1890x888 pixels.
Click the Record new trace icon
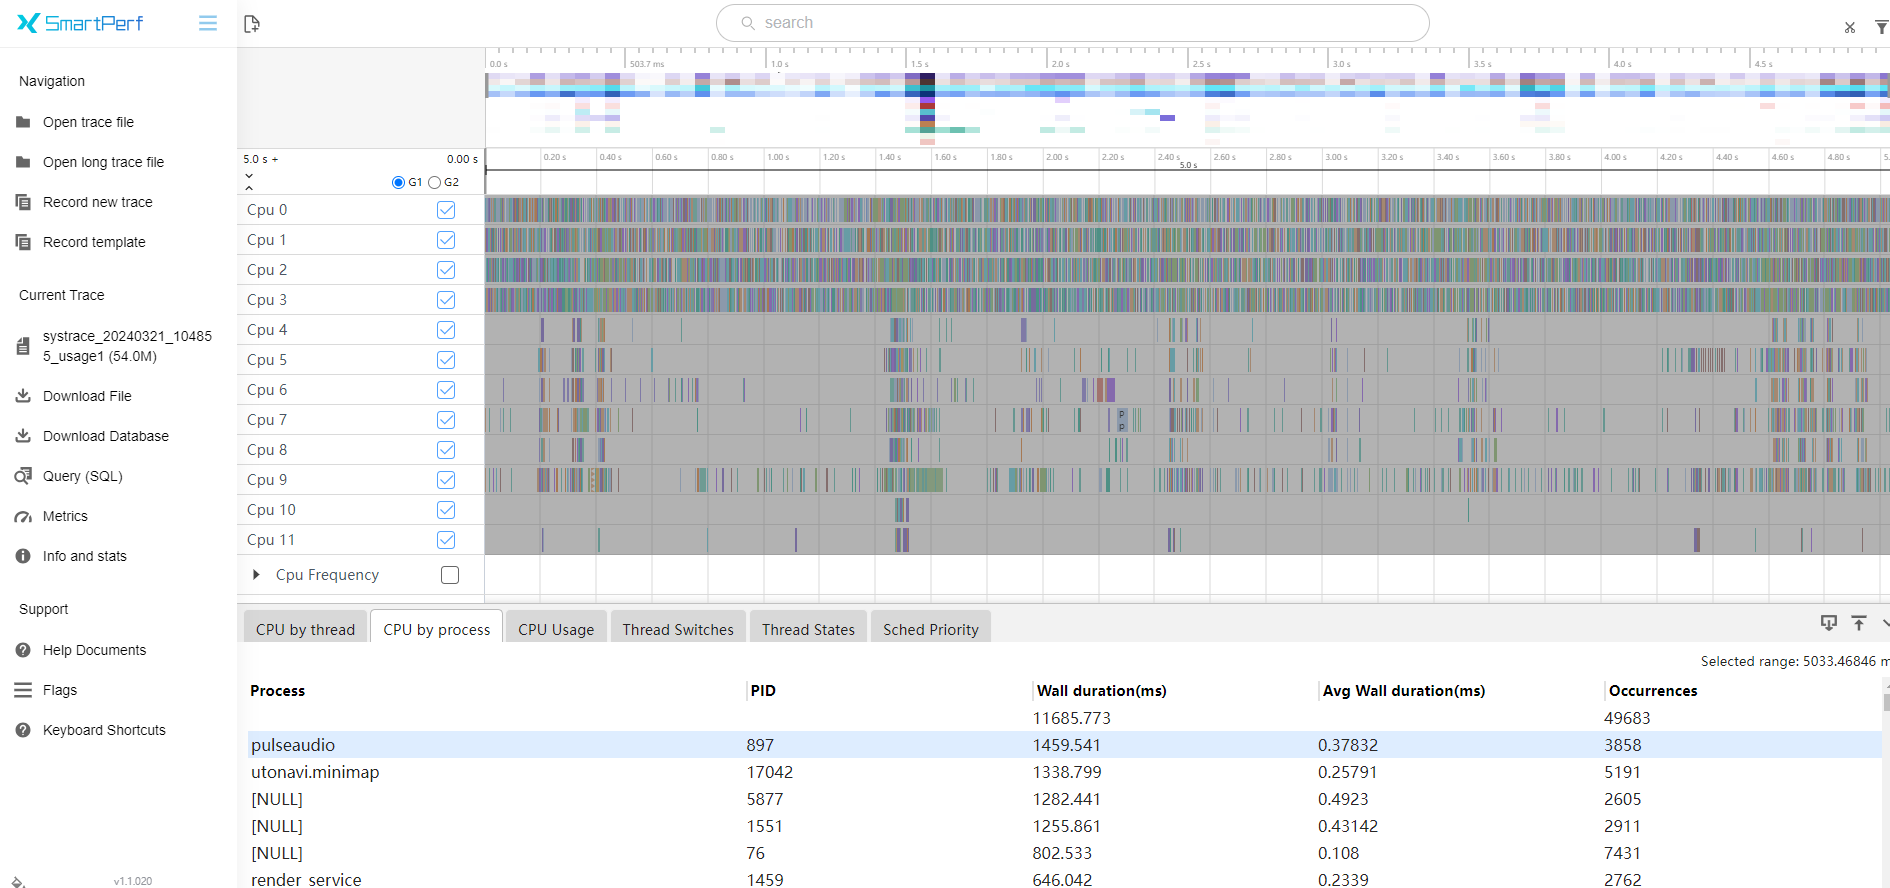coord(23,202)
